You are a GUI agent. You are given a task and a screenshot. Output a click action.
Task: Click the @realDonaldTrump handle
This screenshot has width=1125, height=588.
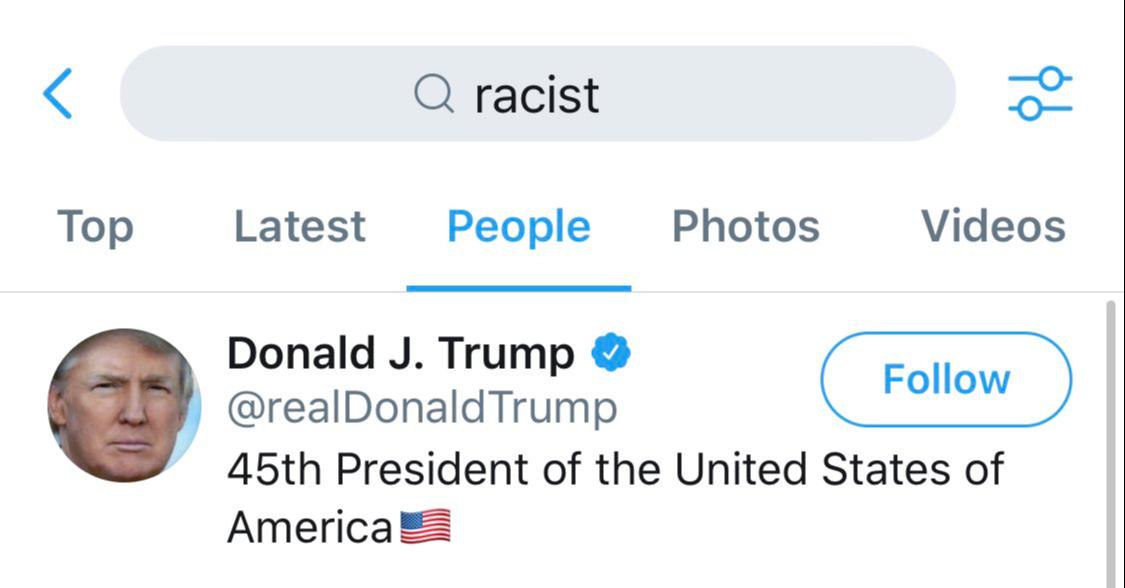click(422, 409)
